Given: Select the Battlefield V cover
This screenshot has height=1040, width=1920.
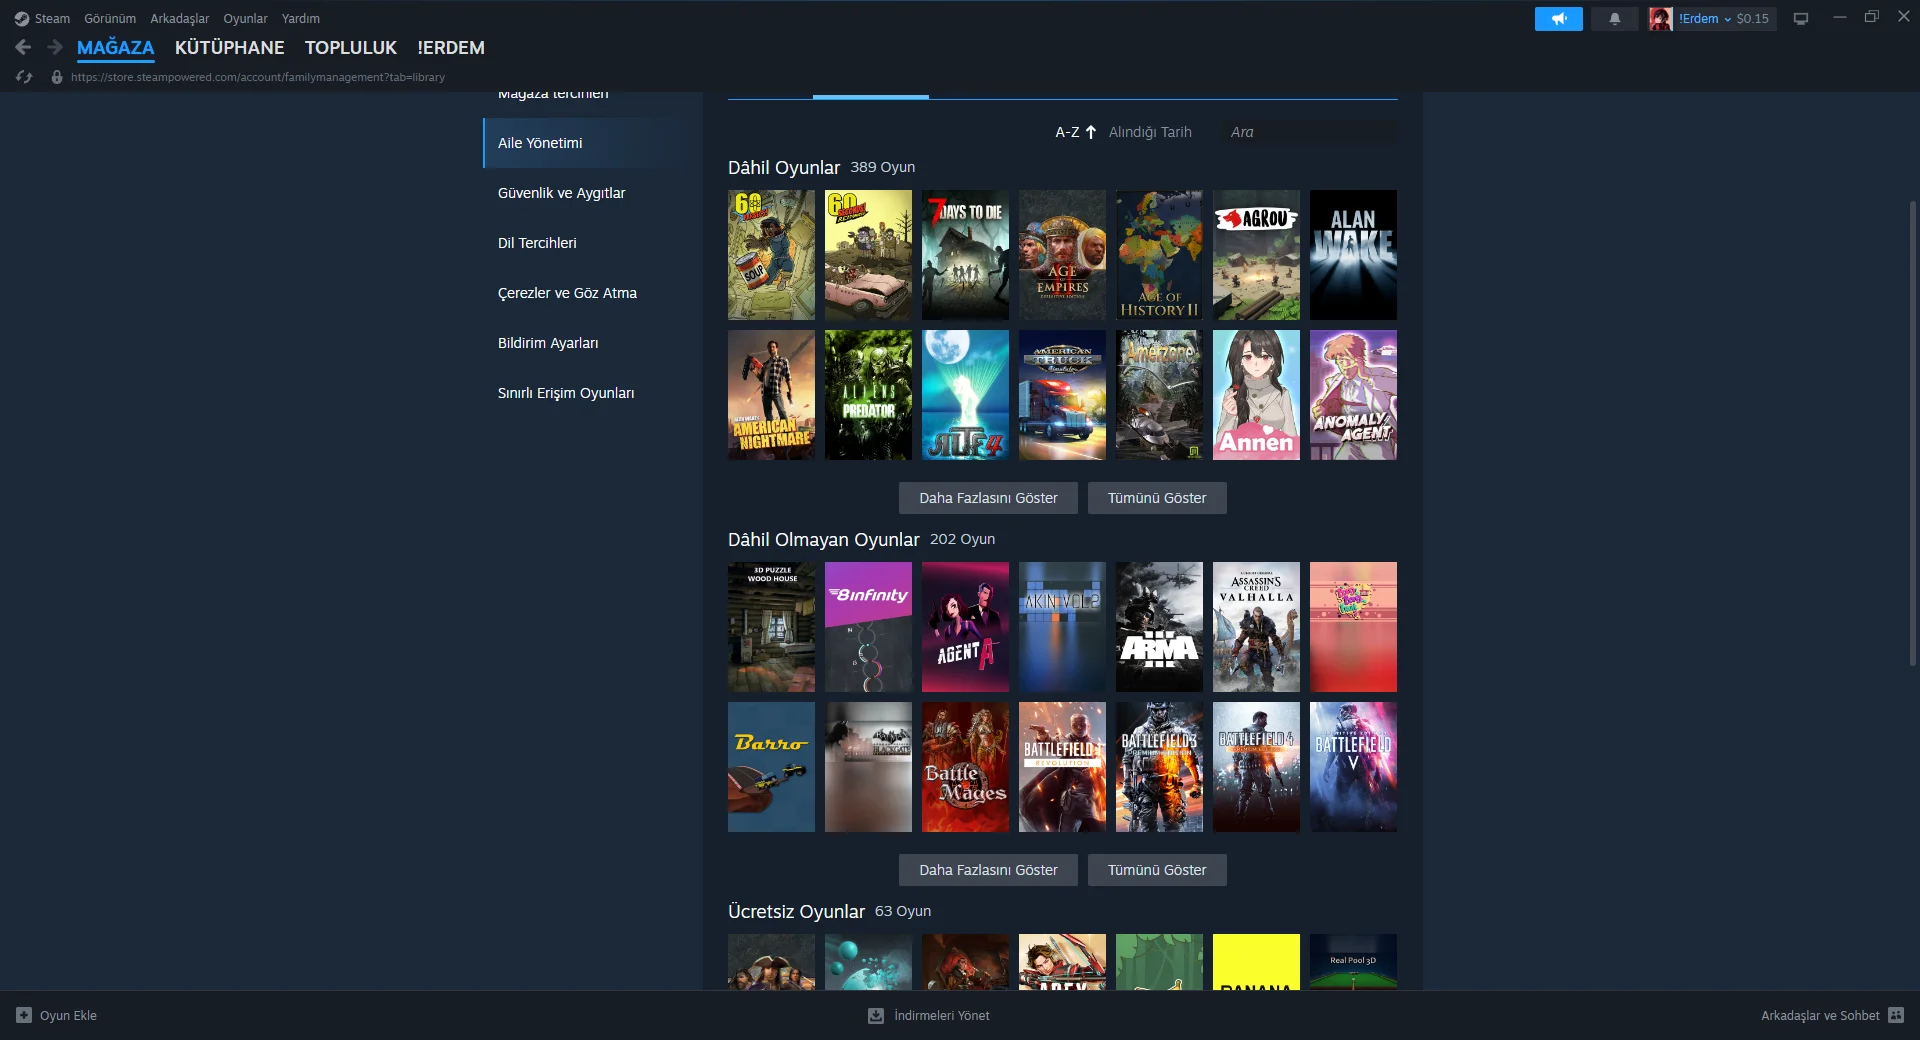Looking at the screenshot, I should (x=1353, y=767).
